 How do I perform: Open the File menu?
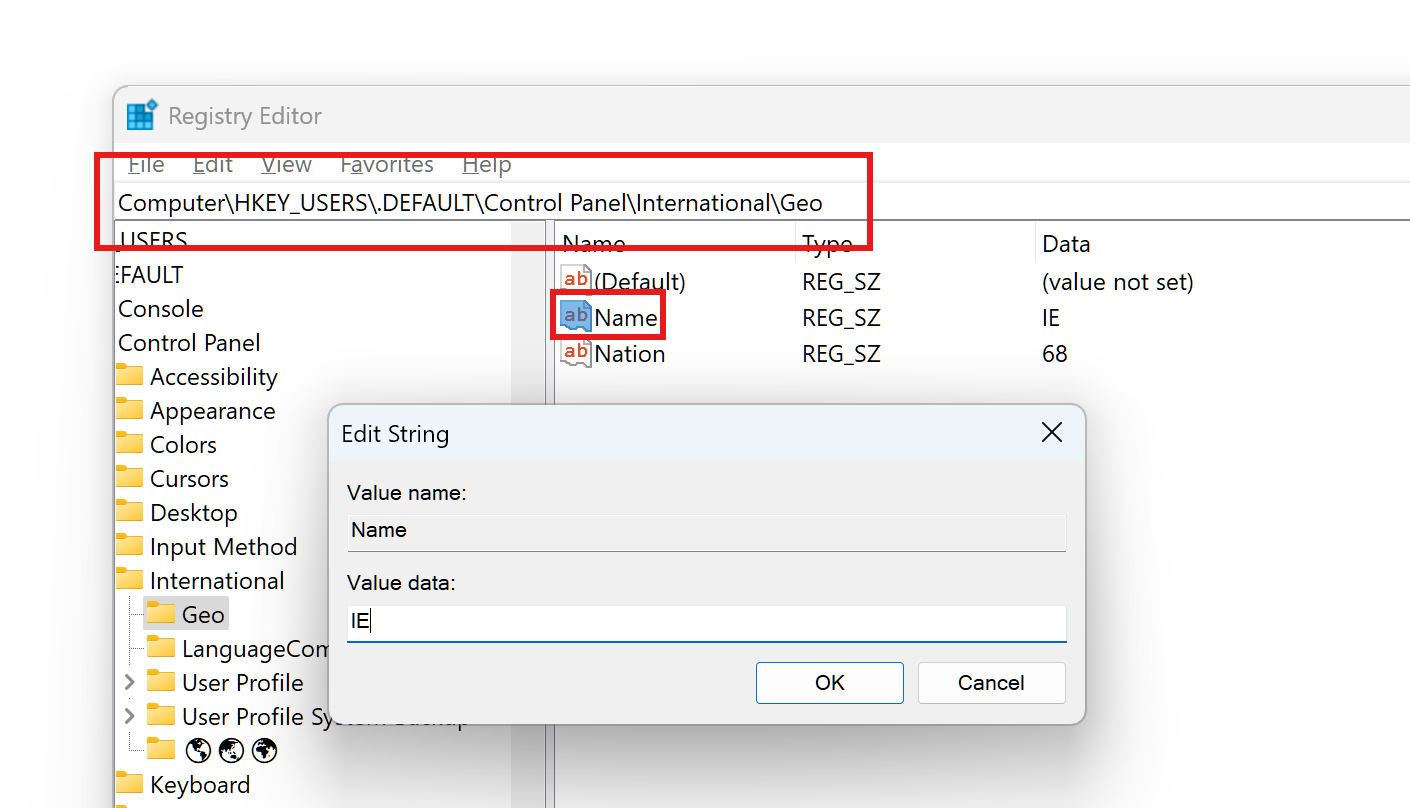pyautogui.click(x=147, y=165)
